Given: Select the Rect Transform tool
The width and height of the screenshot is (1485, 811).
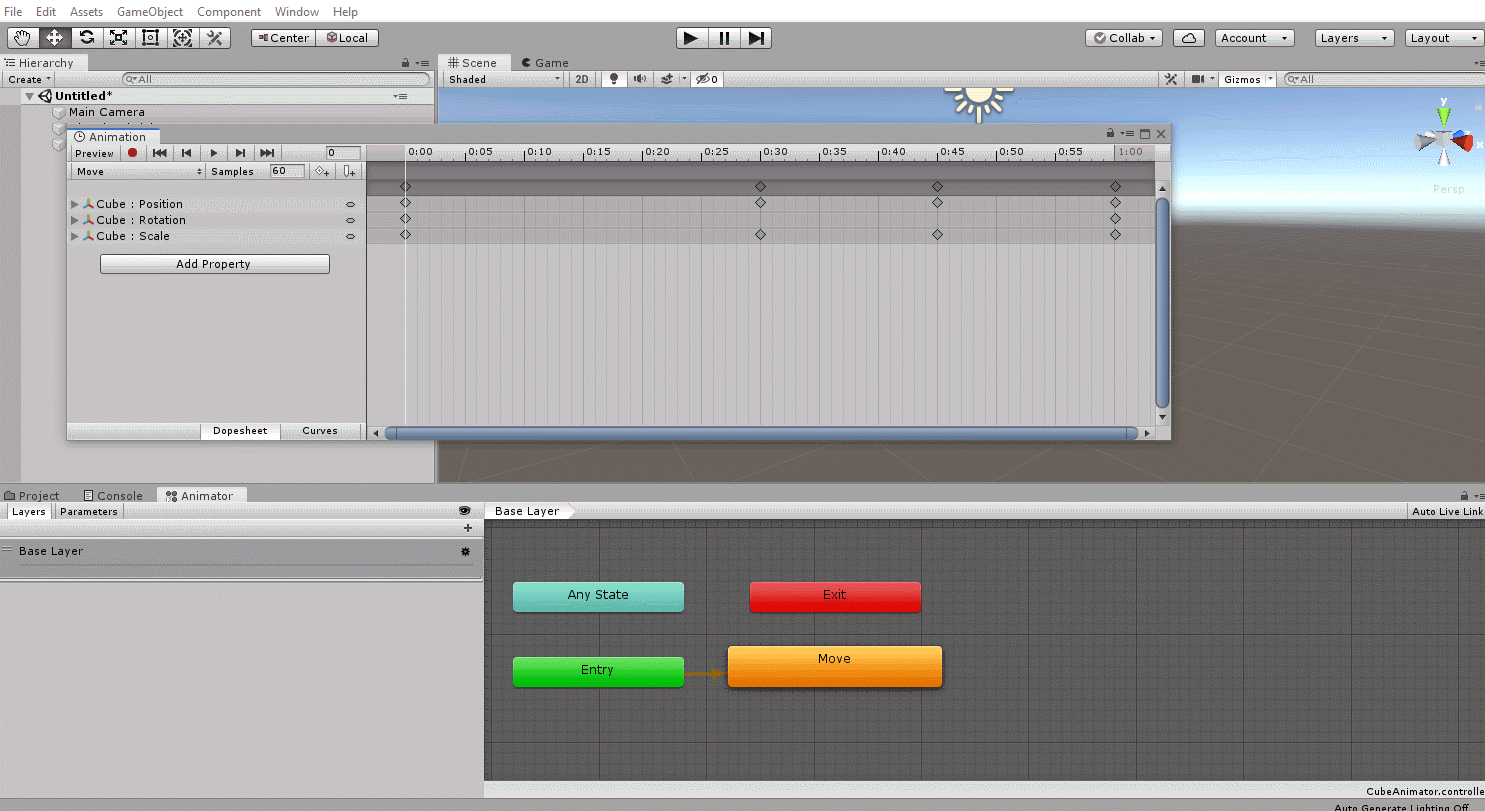Looking at the screenshot, I should coord(150,37).
